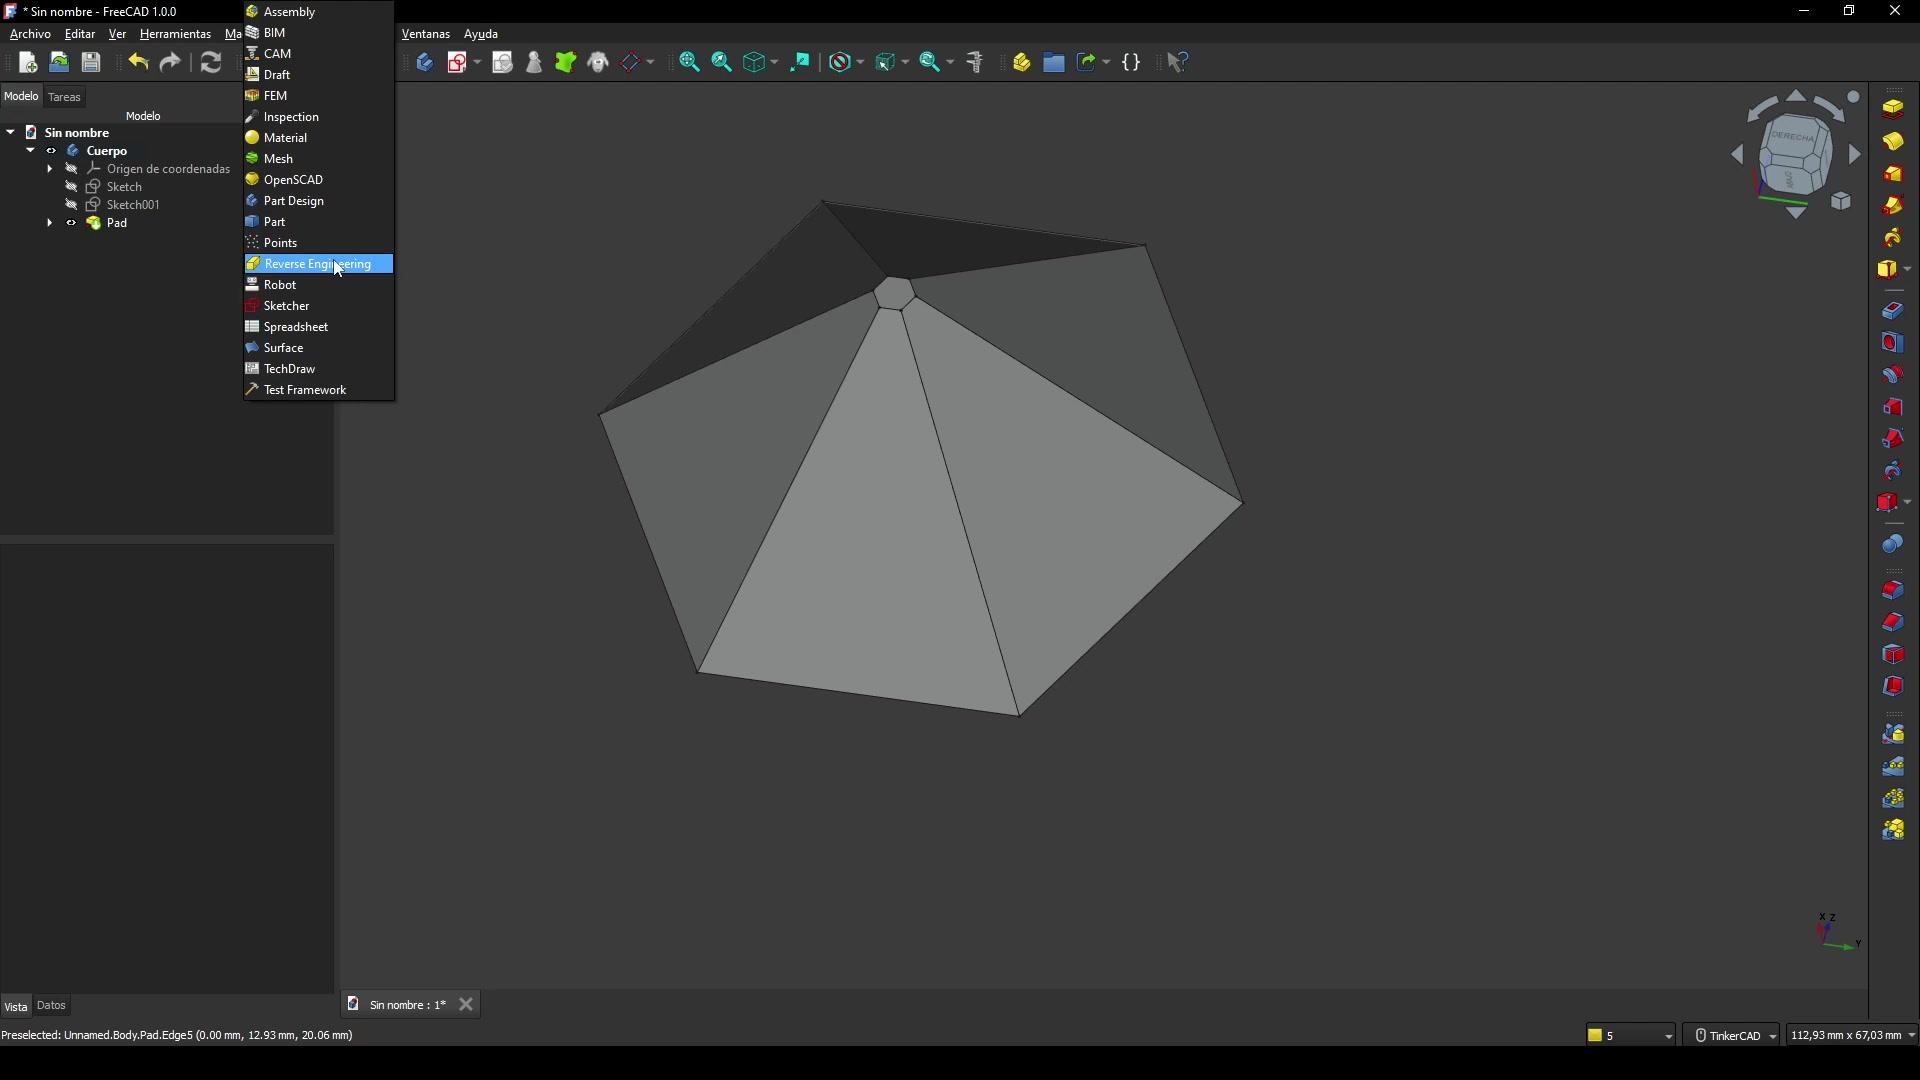The image size is (1920, 1080).
Task: Click the save document icon
Action: [x=91, y=62]
